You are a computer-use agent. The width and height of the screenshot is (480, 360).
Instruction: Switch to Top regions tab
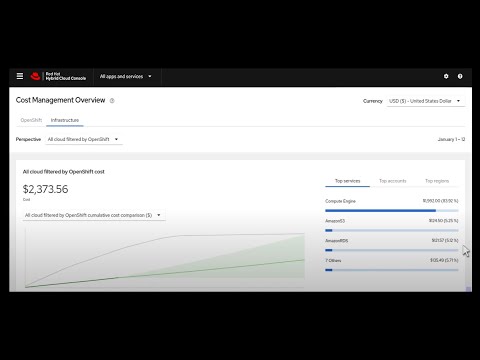pyautogui.click(x=437, y=181)
